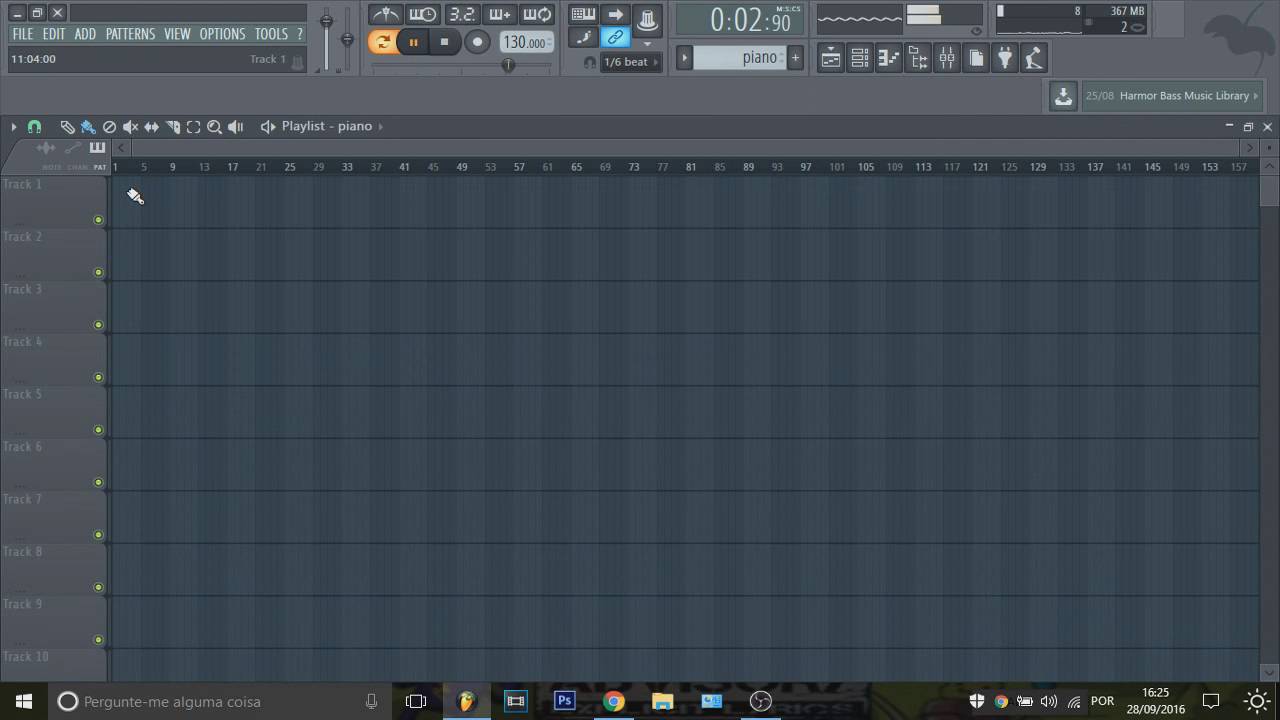This screenshot has width=1280, height=720.
Task: Open playlist options menu arrow
Action: [x=14, y=127]
